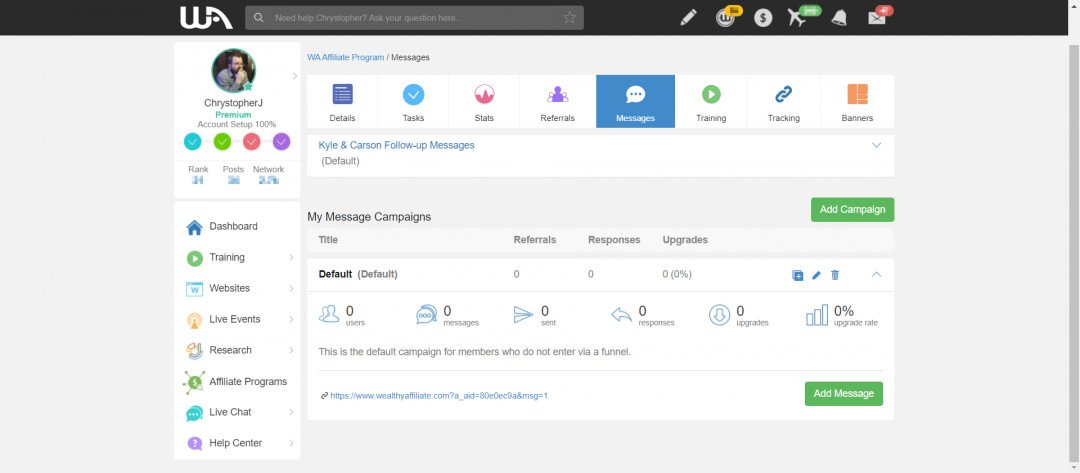Click the star icon in search bar
Screen dimensions: 1080x473
pos(569,18)
